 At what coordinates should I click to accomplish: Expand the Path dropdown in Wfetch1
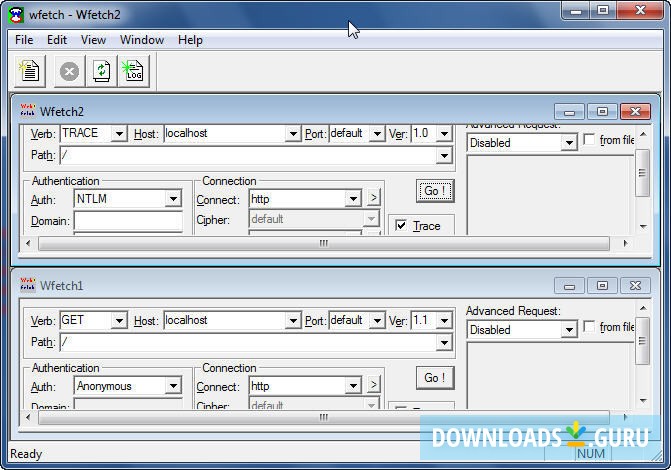(x=445, y=342)
